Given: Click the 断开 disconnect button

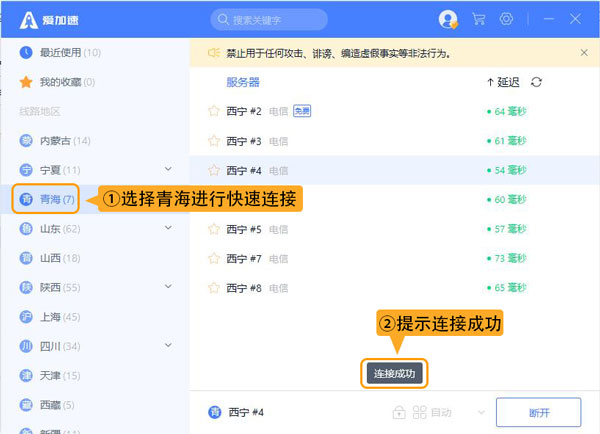Looking at the screenshot, I should pyautogui.click(x=539, y=412).
